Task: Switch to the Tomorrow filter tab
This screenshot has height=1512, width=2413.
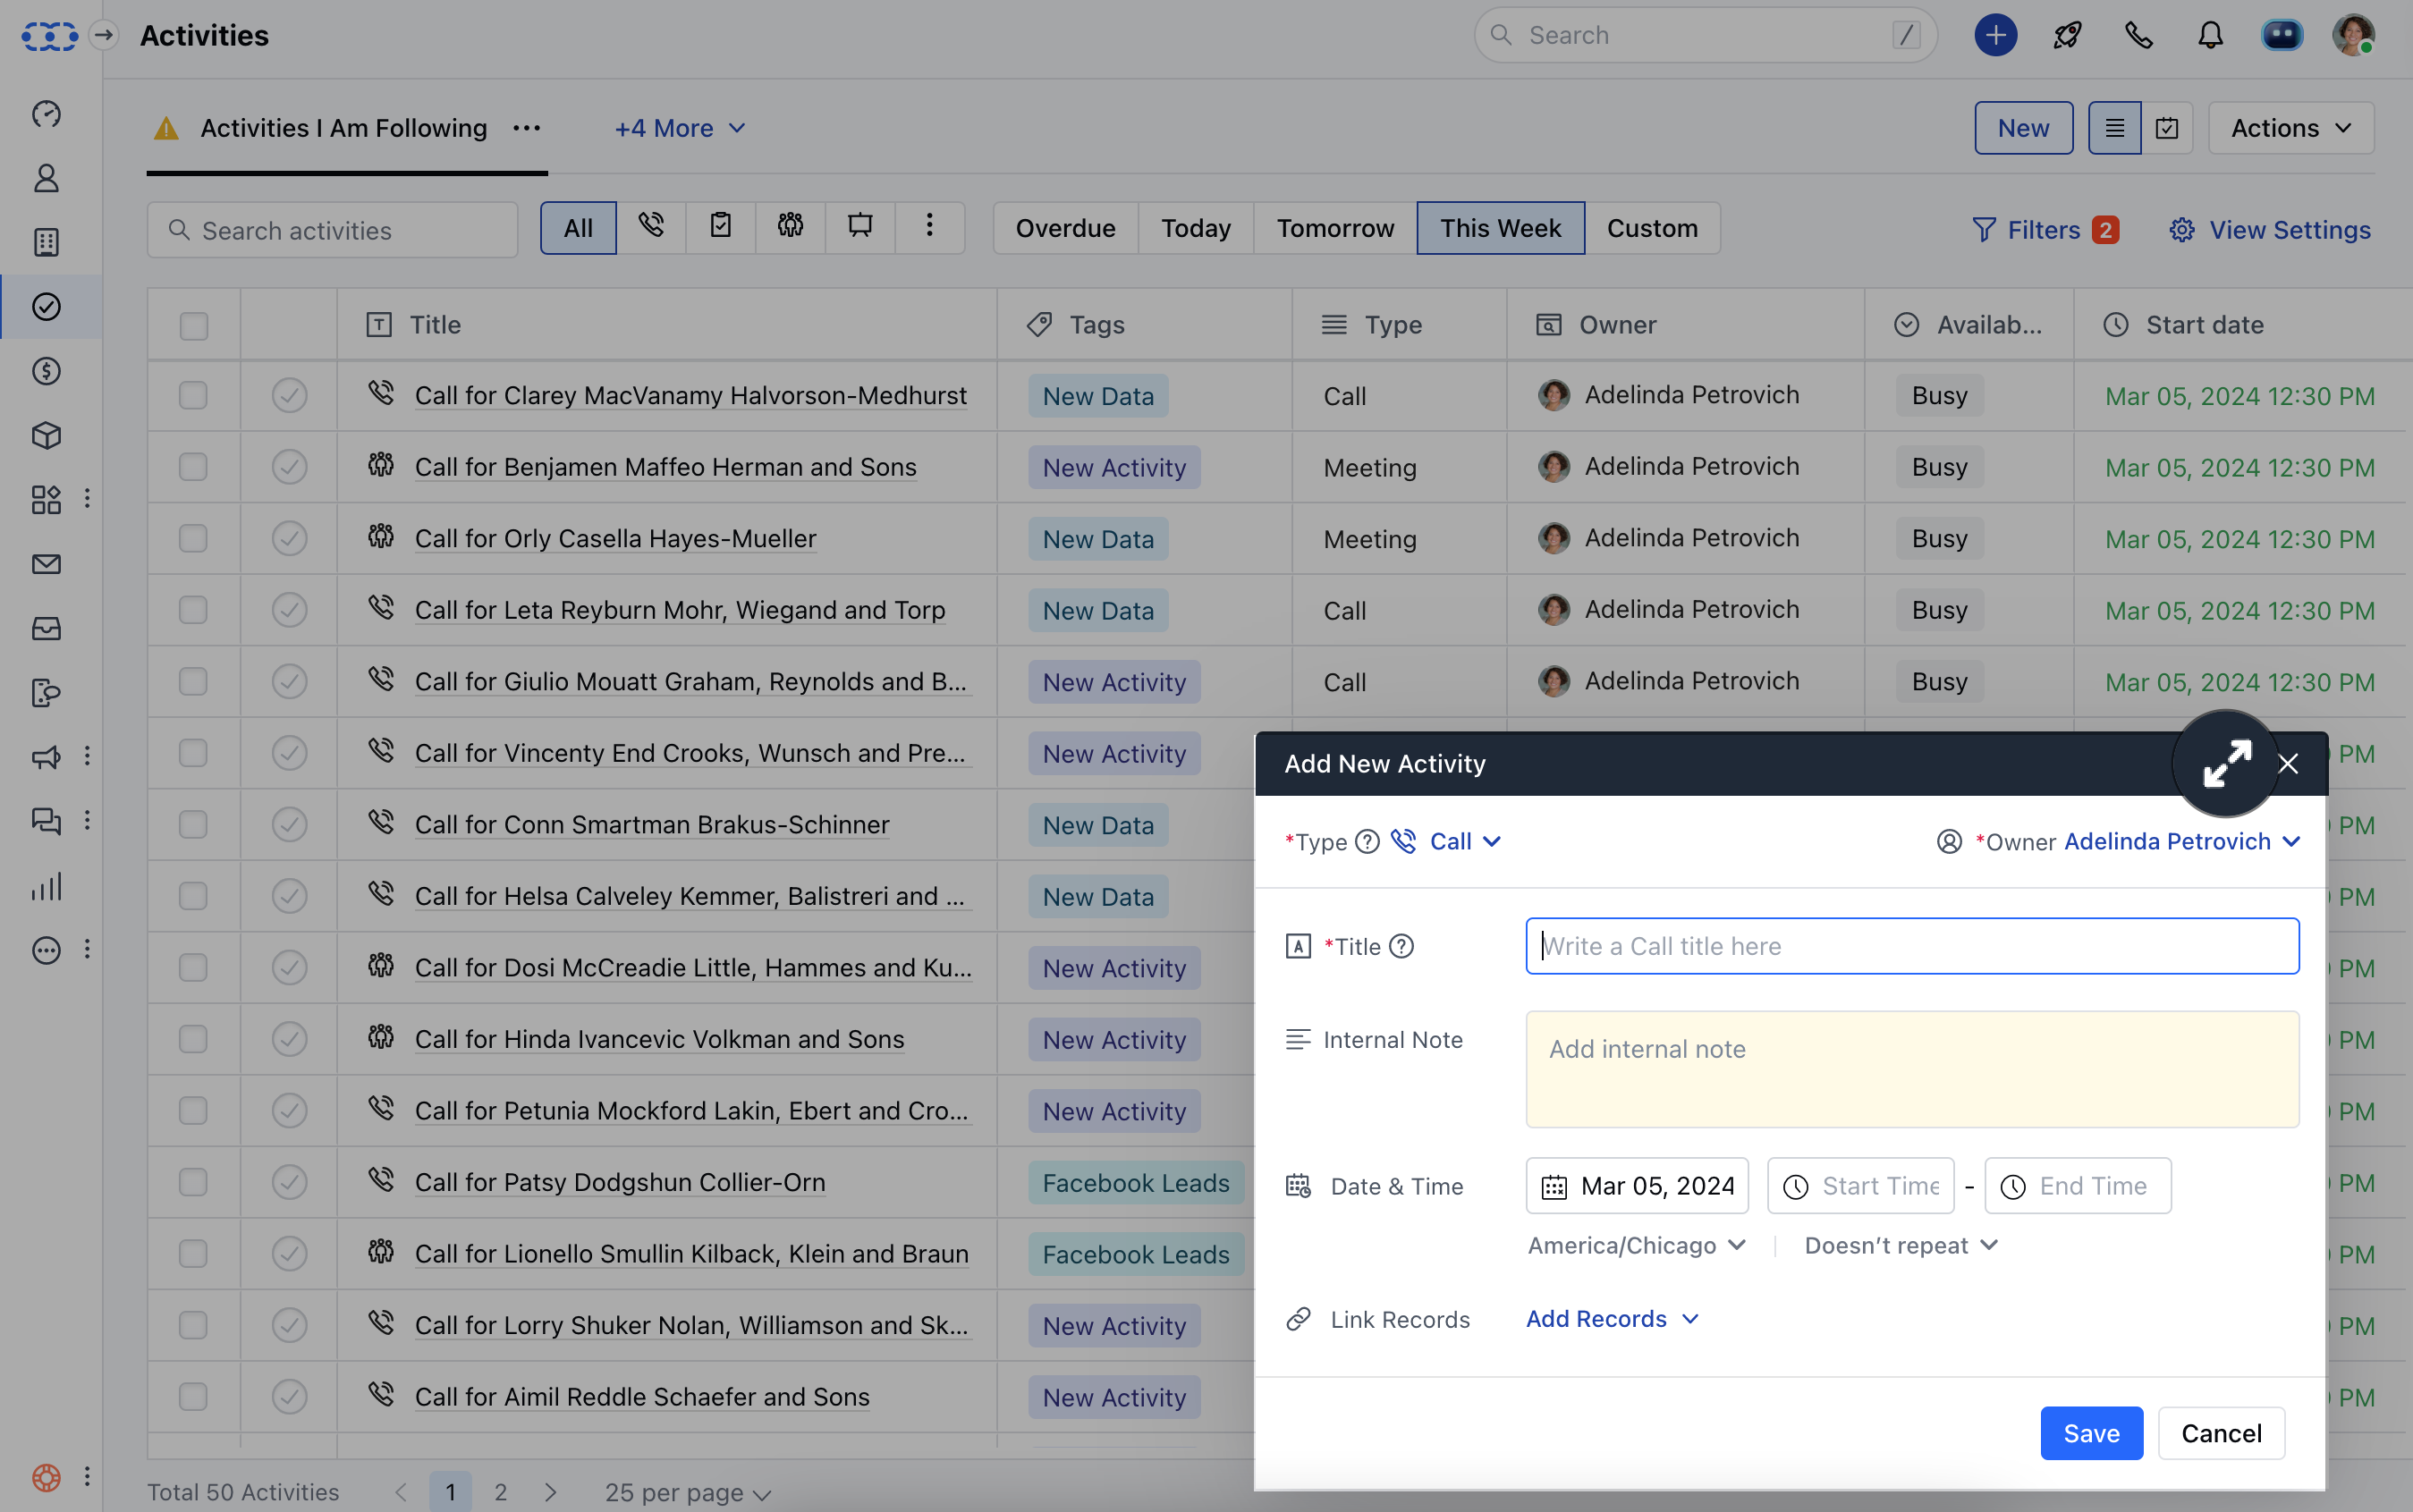Action: (1335, 228)
